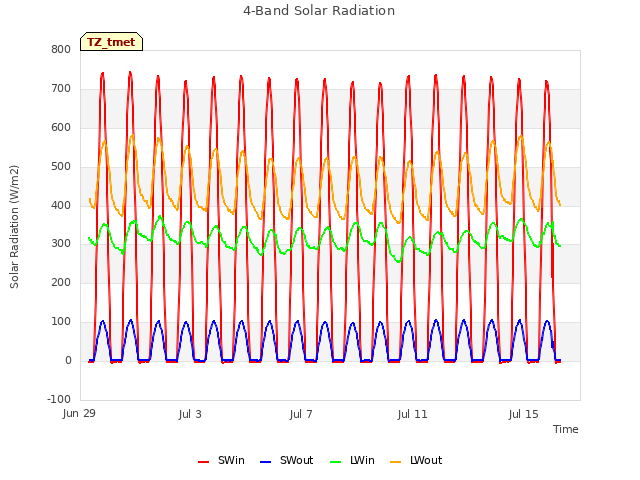Toggle SWout series via its legend label
The image size is (640, 480).
click(296, 460)
